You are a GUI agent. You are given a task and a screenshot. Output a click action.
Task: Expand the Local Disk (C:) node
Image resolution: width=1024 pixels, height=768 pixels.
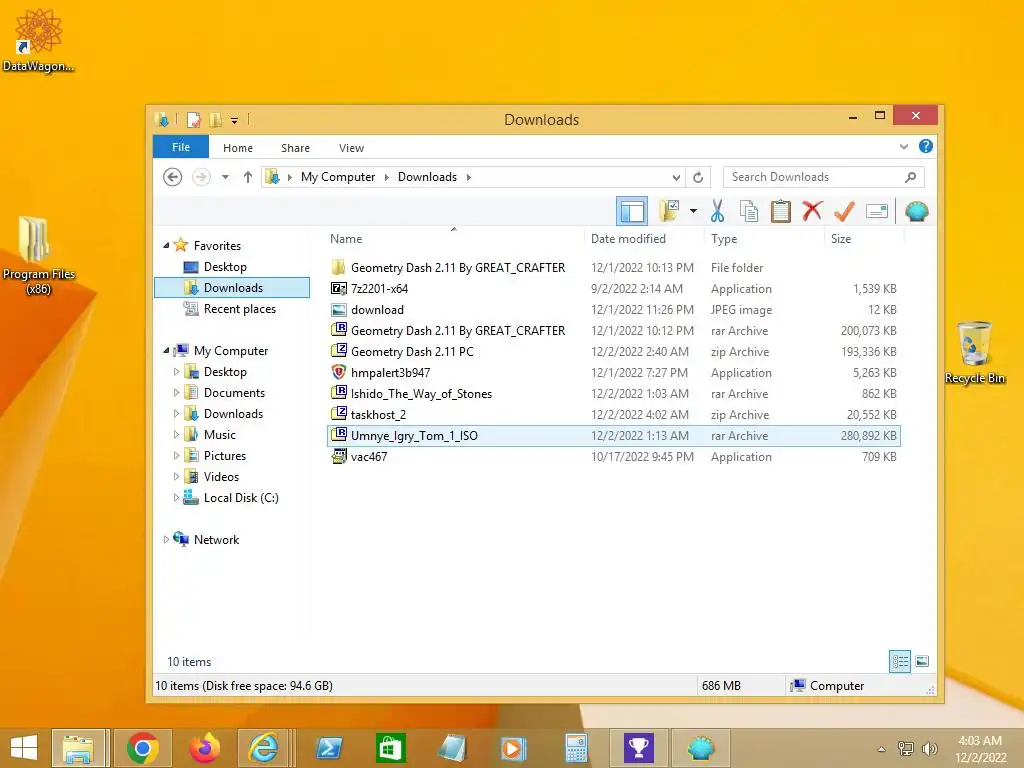coord(176,498)
